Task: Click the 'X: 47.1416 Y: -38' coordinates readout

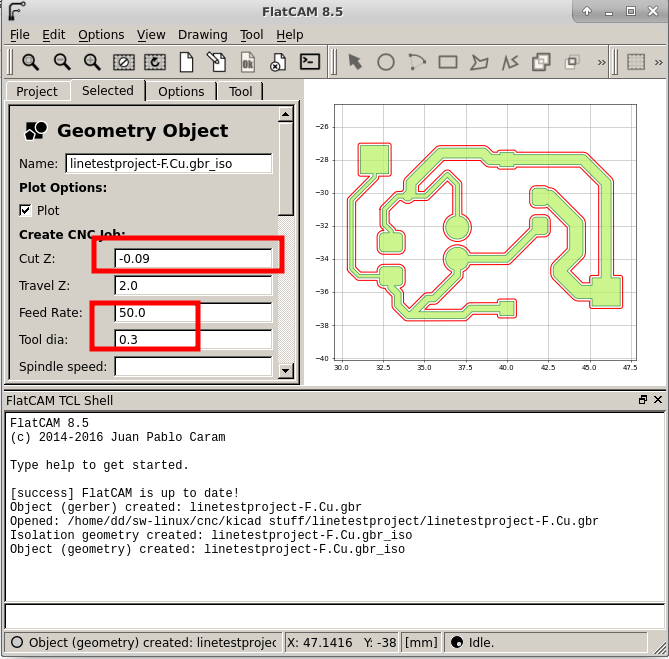Action: 341,642
